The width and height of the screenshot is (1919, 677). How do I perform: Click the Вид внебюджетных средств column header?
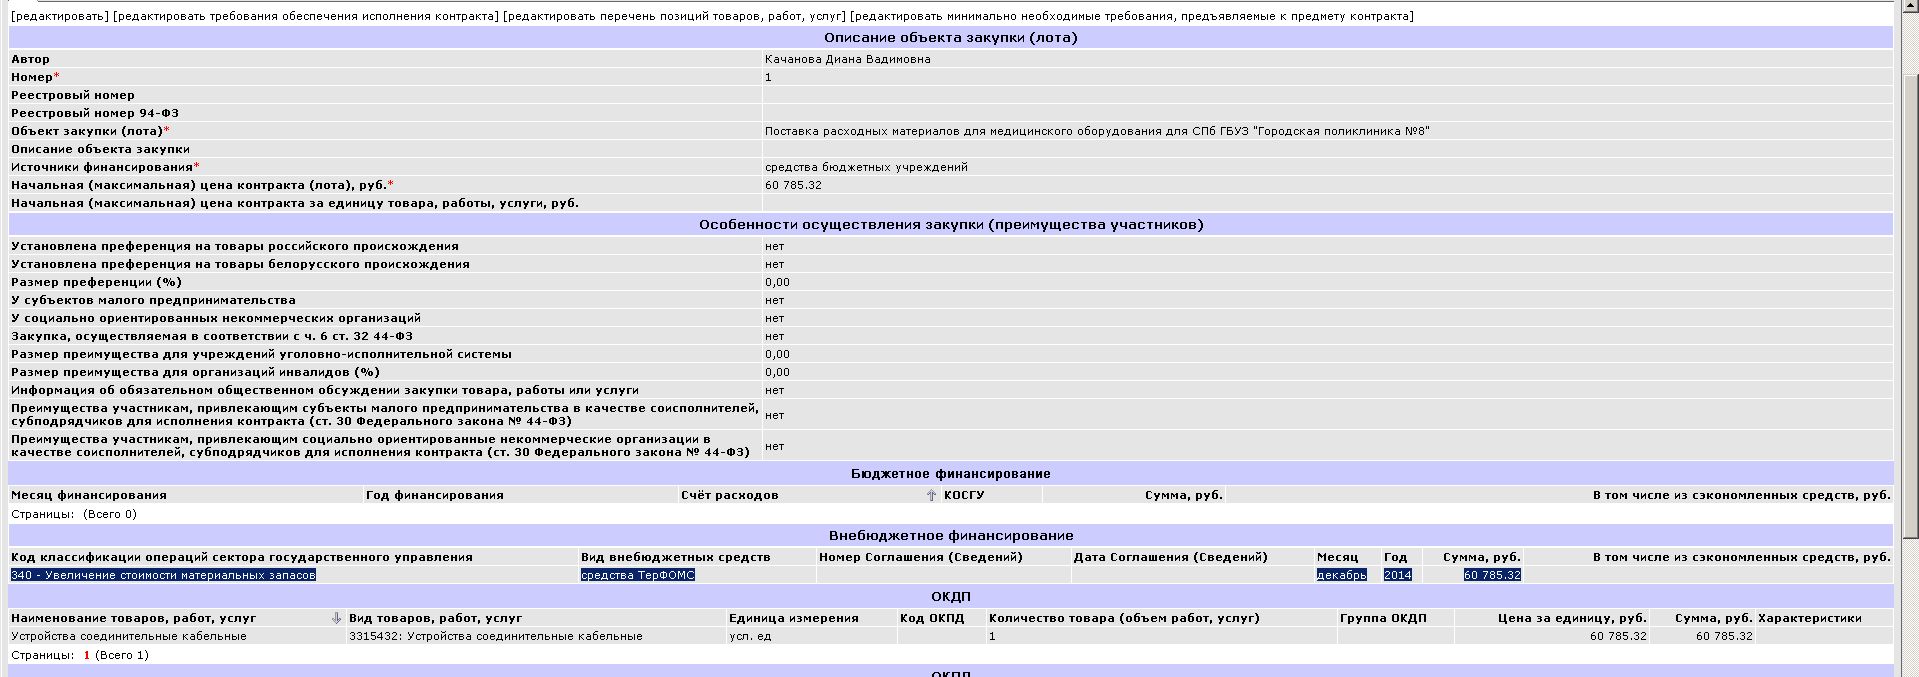pyautogui.click(x=676, y=557)
